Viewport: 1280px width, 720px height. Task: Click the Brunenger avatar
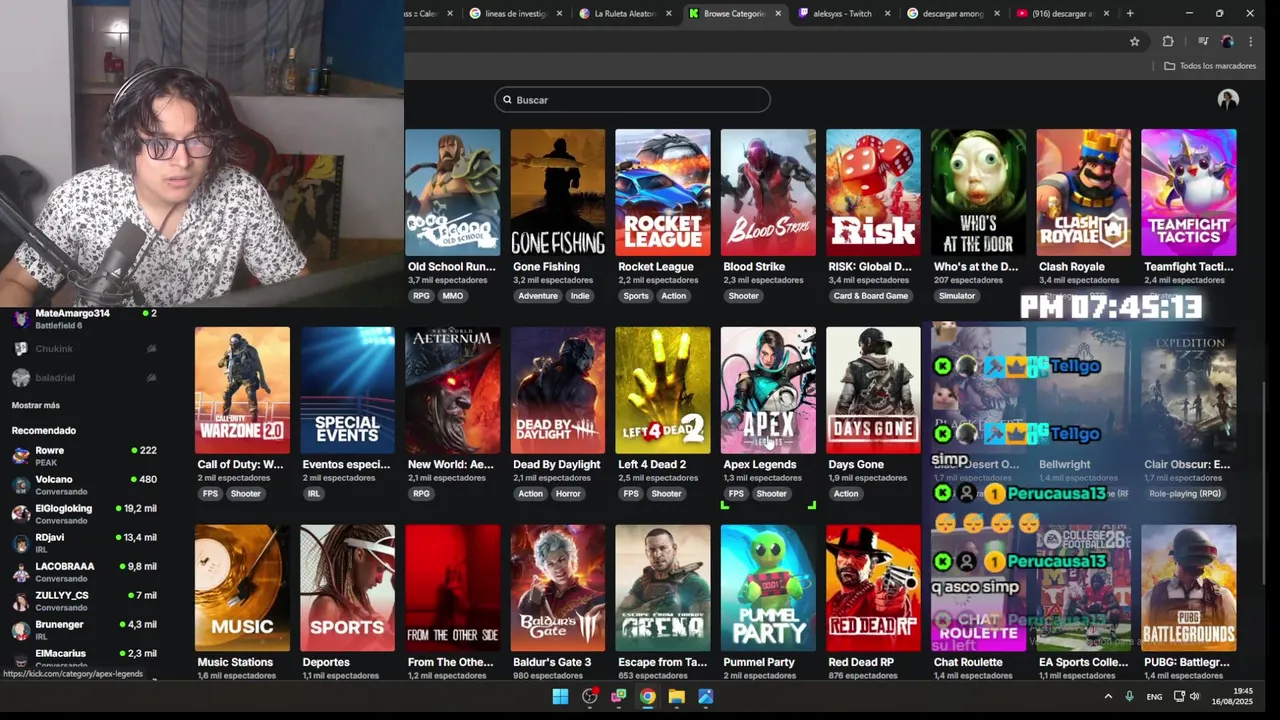tap(21, 629)
